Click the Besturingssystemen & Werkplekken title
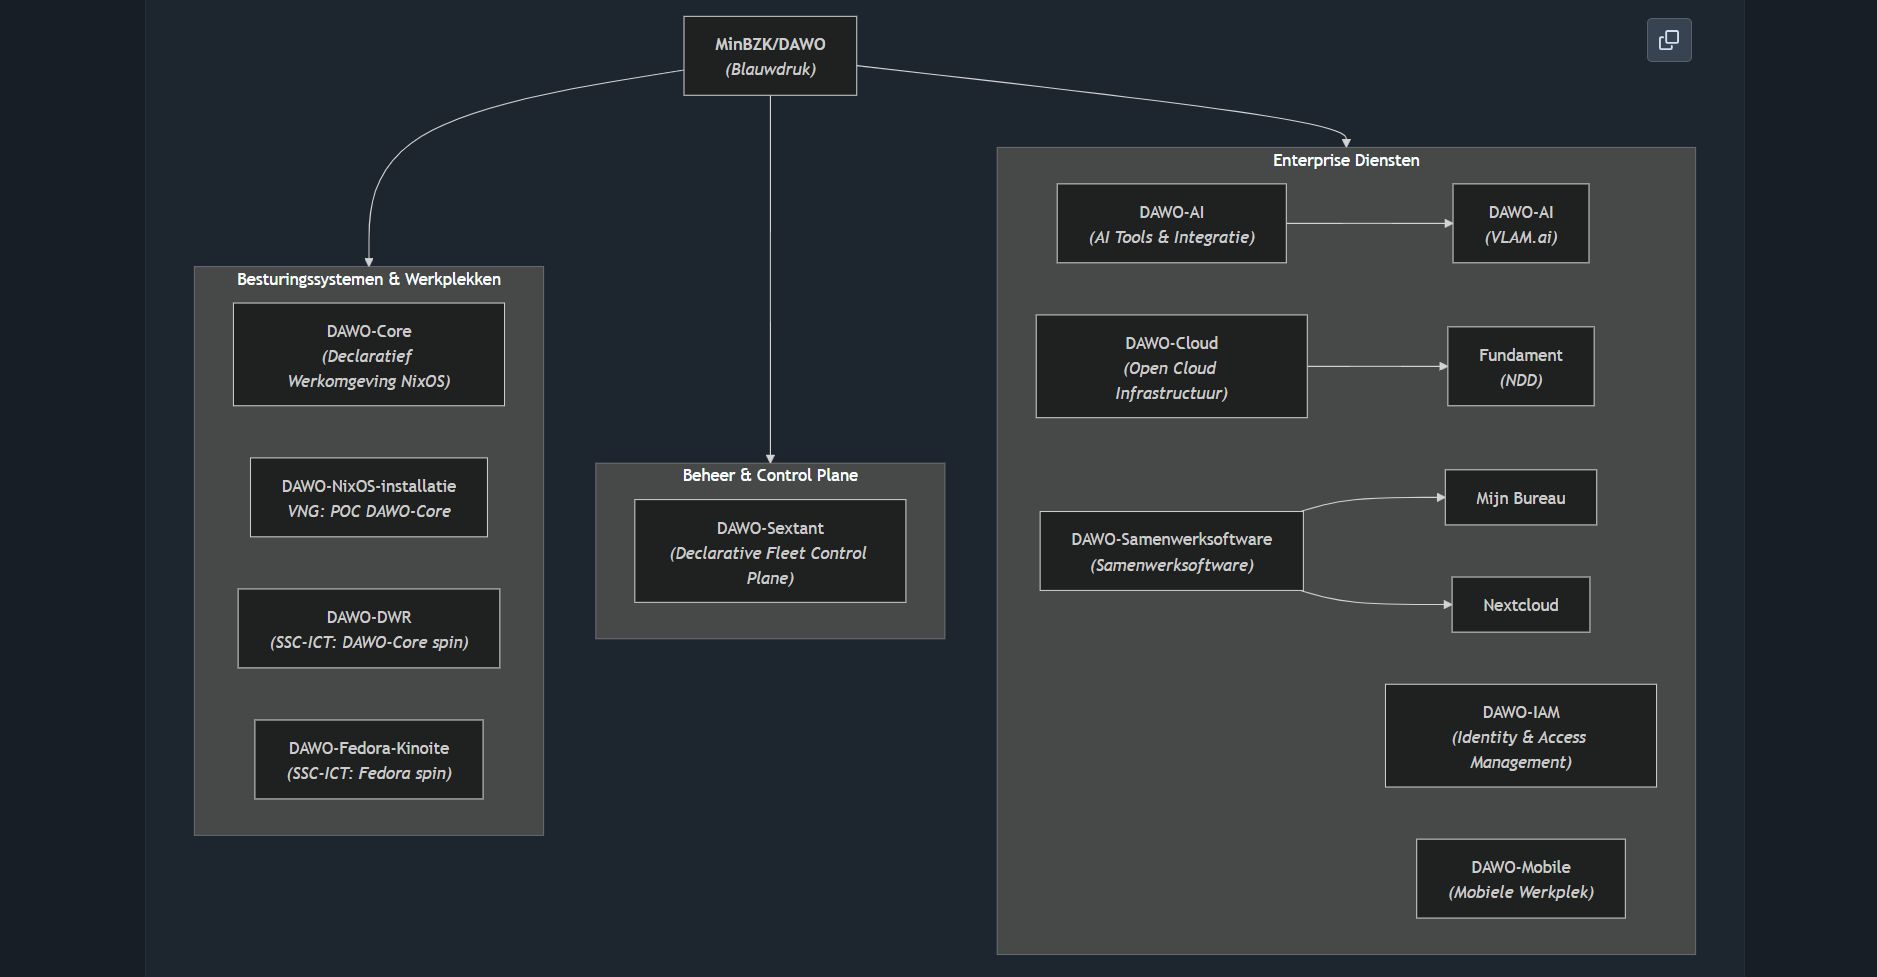The image size is (1877, 977). [x=369, y=279]
